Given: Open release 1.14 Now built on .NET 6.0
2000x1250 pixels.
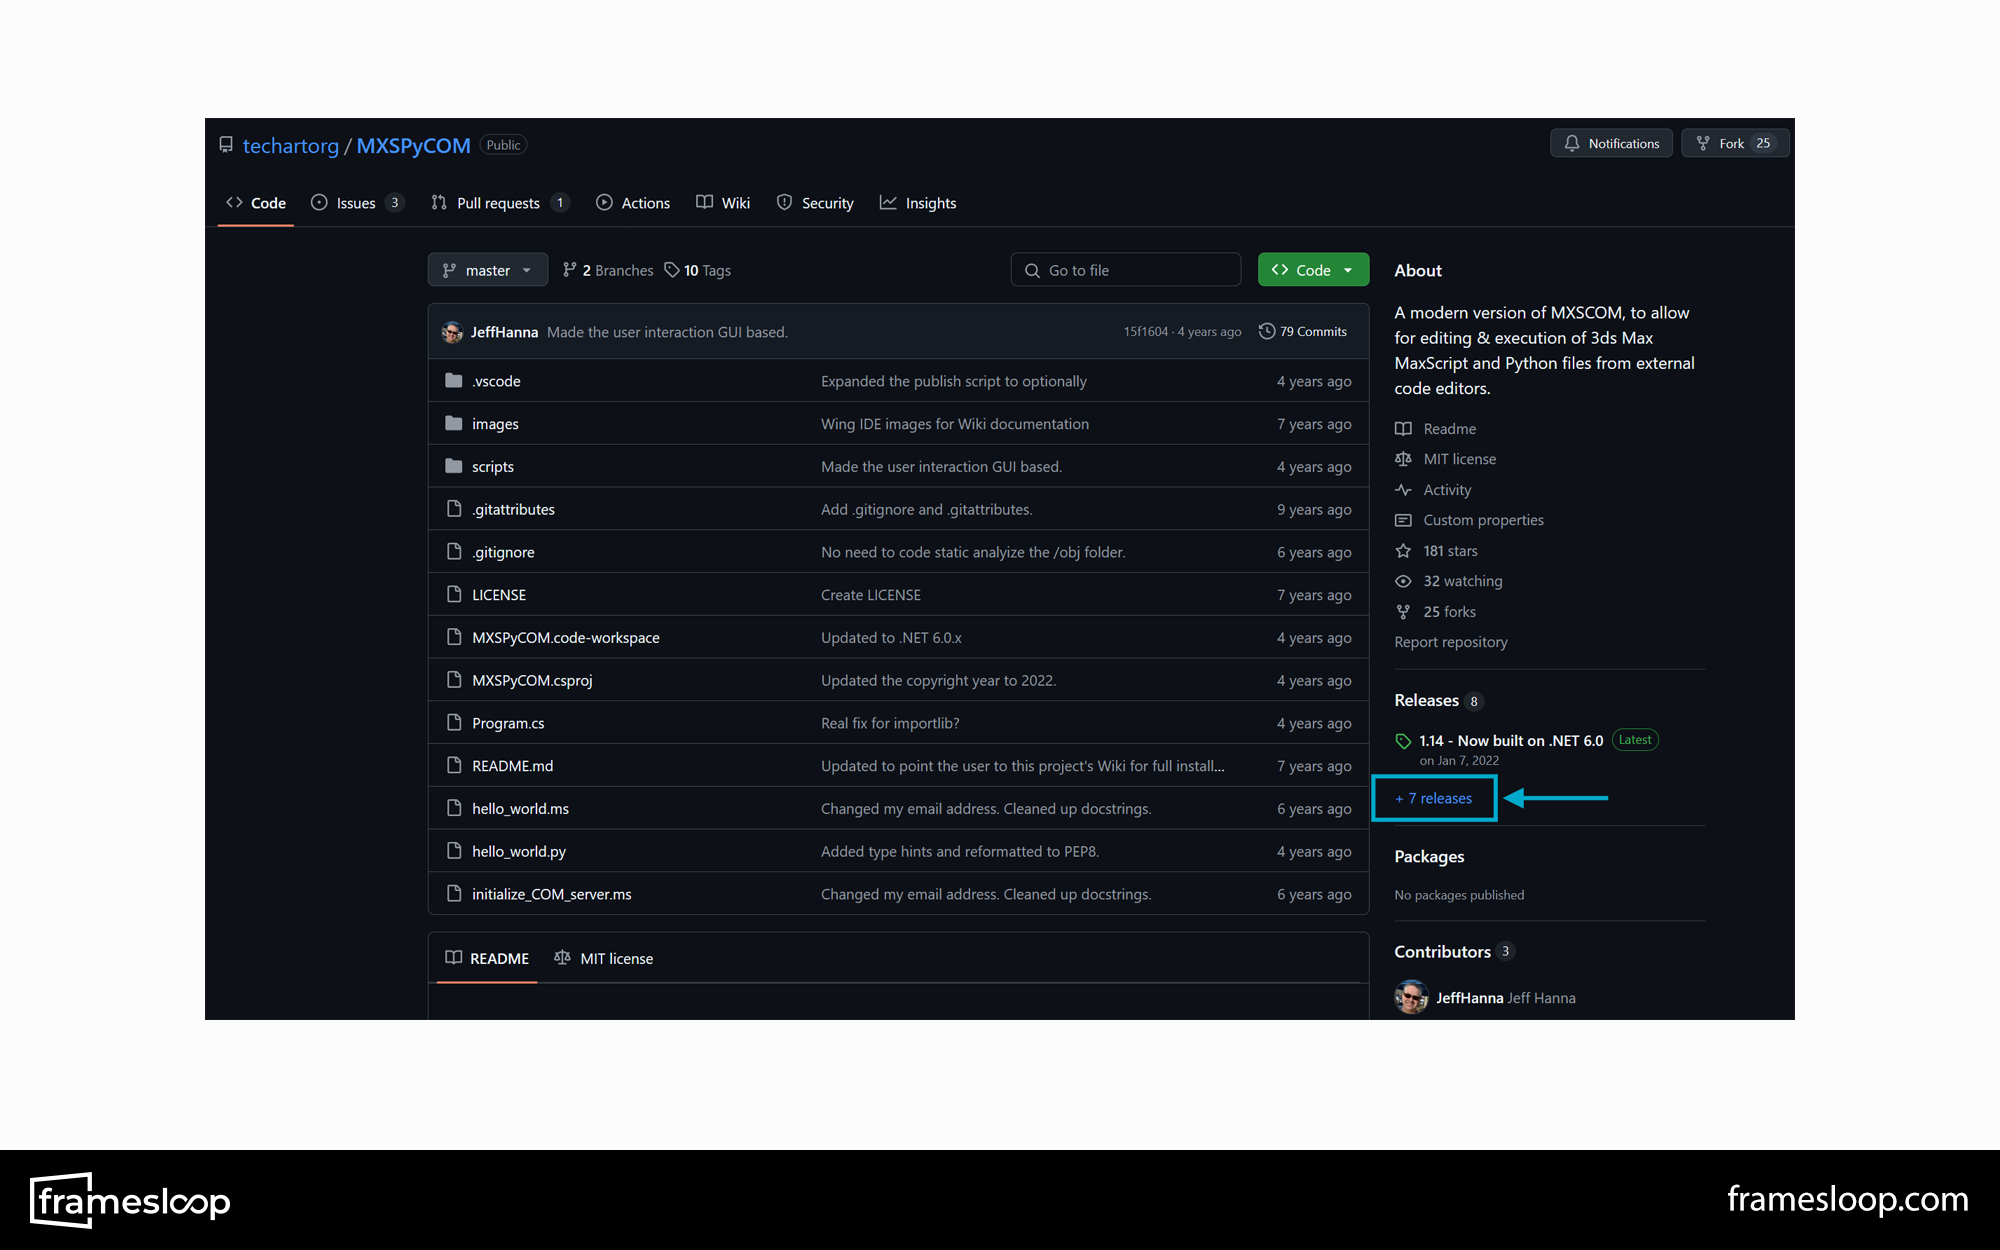Looking at the screenshot, I should [1511, 741].
